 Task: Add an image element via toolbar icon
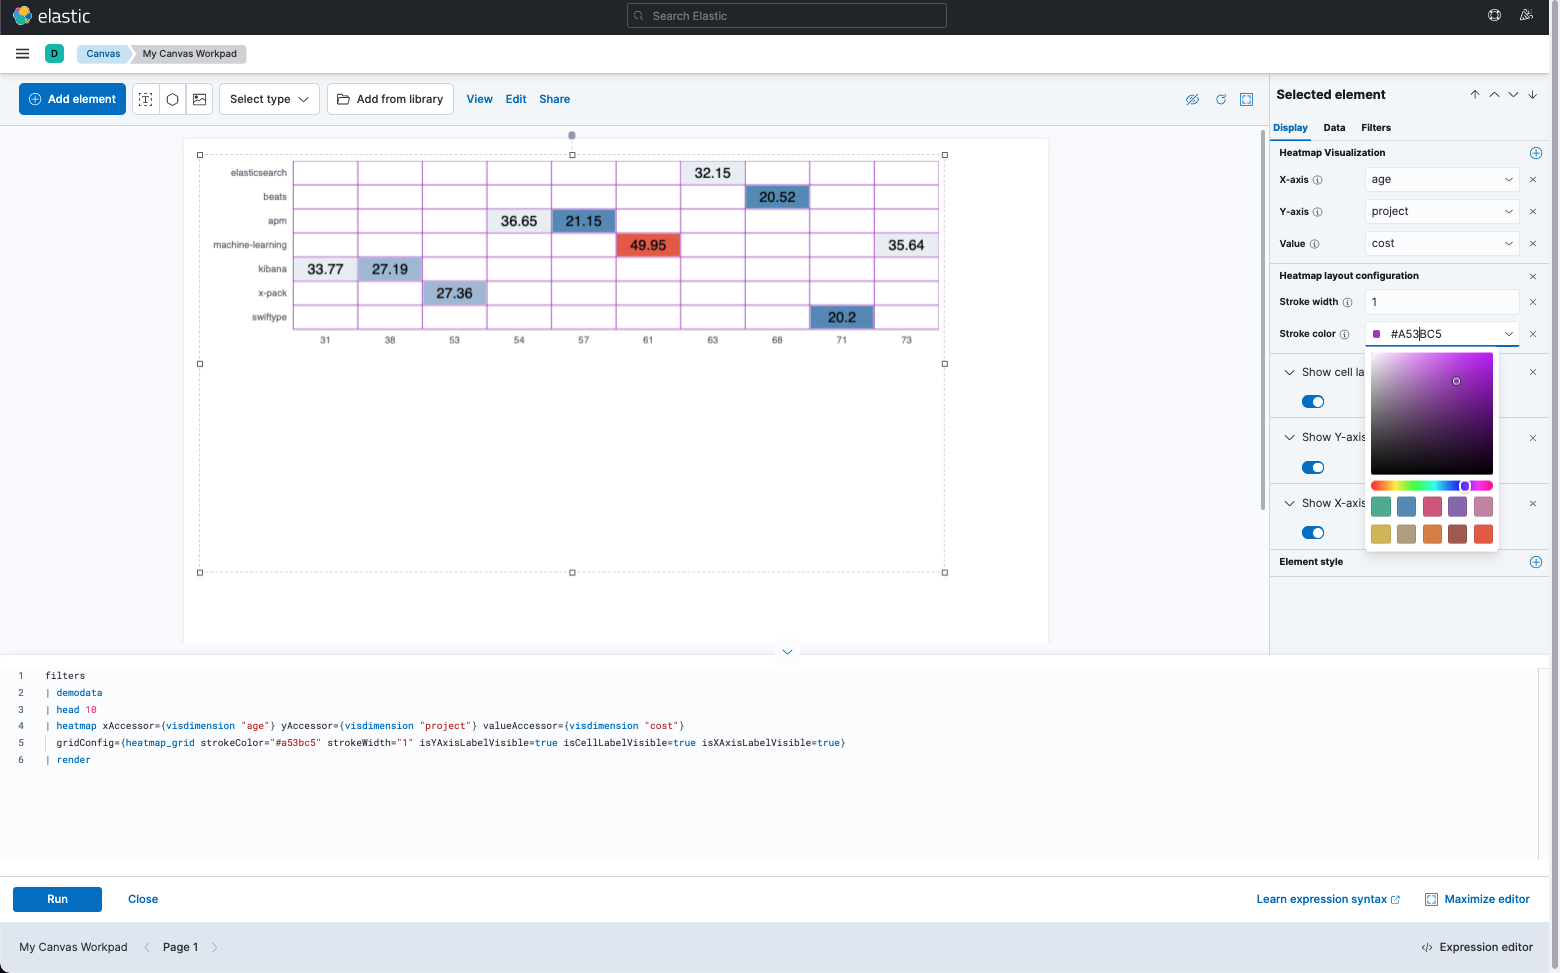(x=200, y=99)
